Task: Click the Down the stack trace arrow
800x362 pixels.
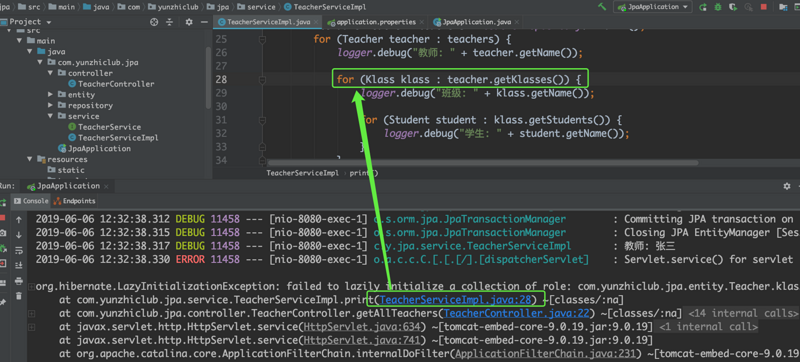Action: click(x=19, y=235)
